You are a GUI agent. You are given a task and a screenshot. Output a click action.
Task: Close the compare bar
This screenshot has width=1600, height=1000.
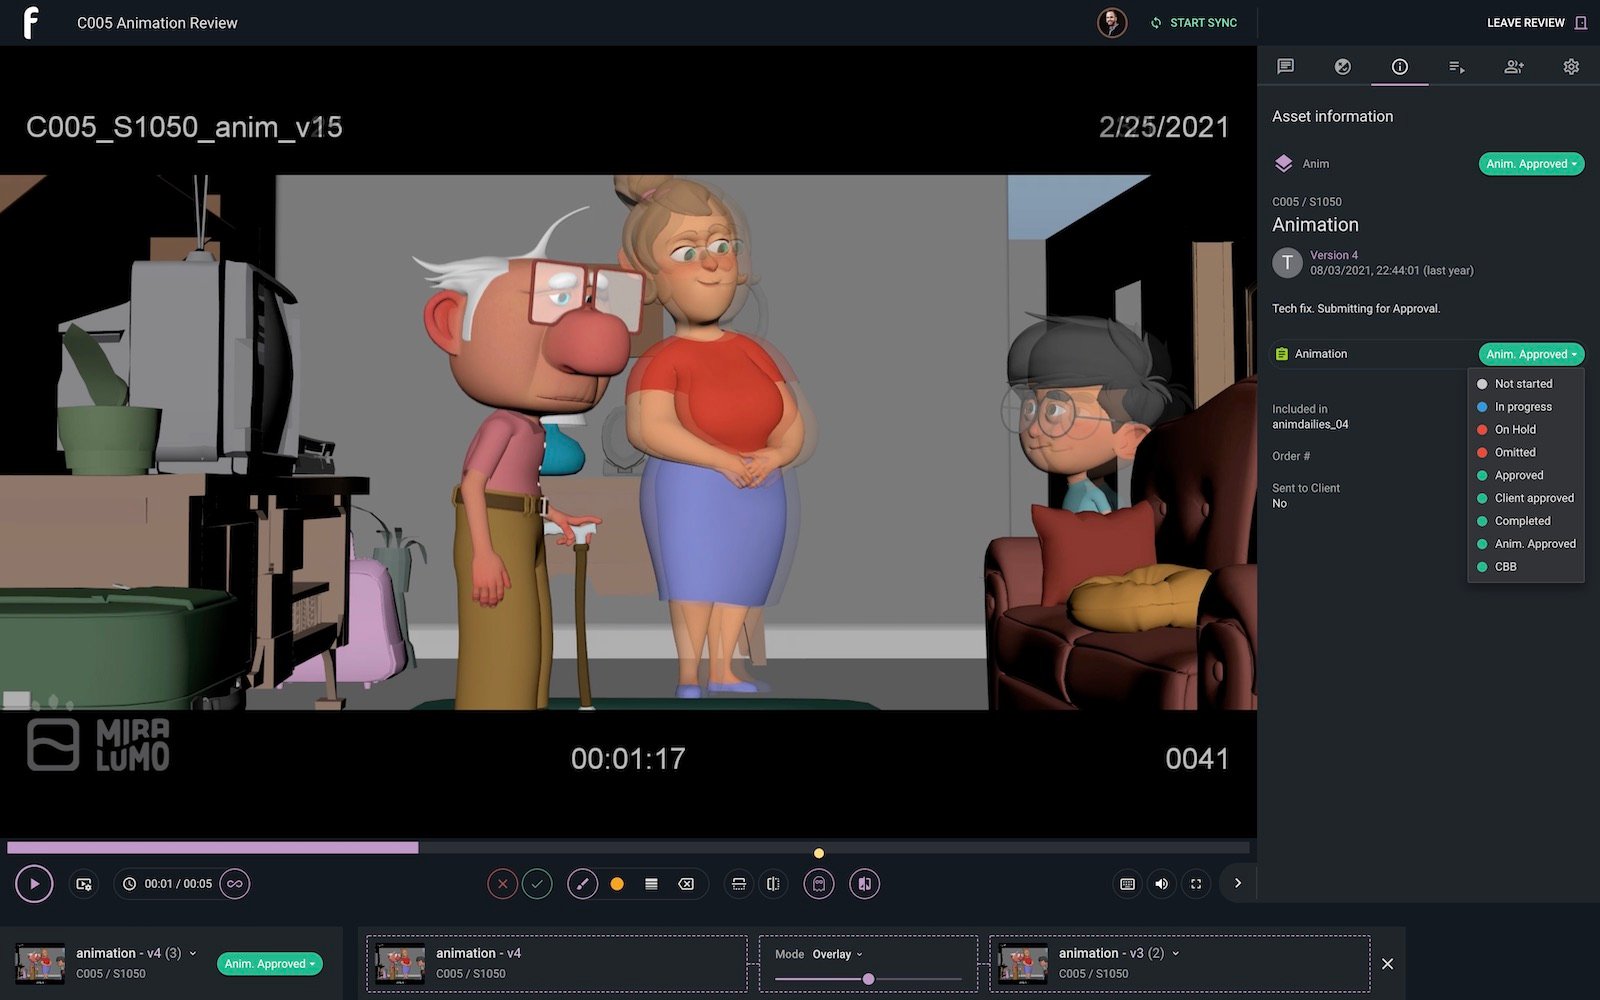(x=1387, y=964)
